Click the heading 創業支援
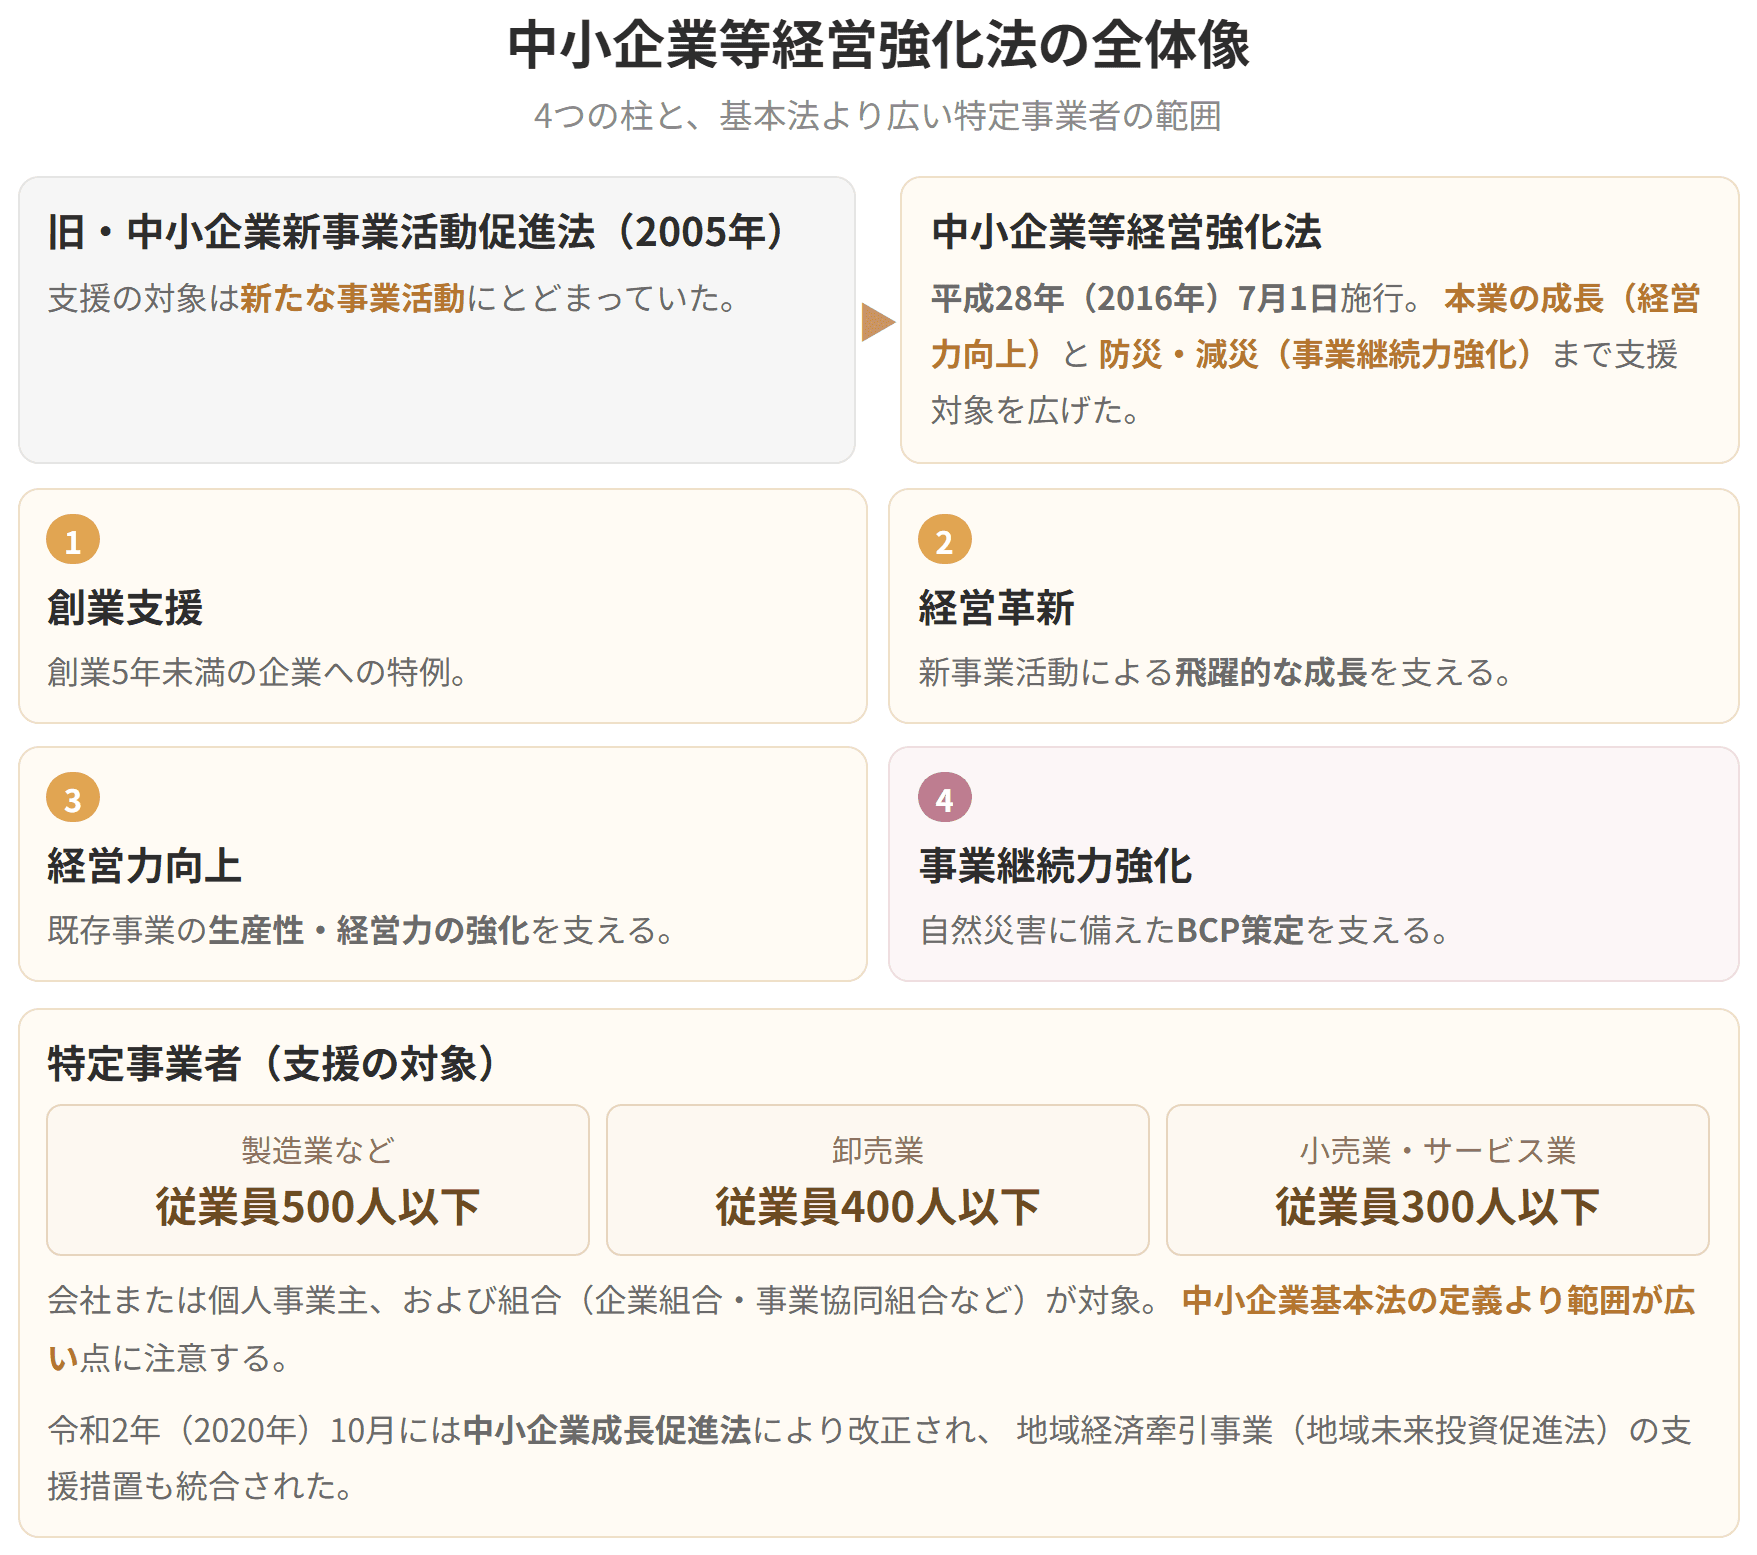 125,607
